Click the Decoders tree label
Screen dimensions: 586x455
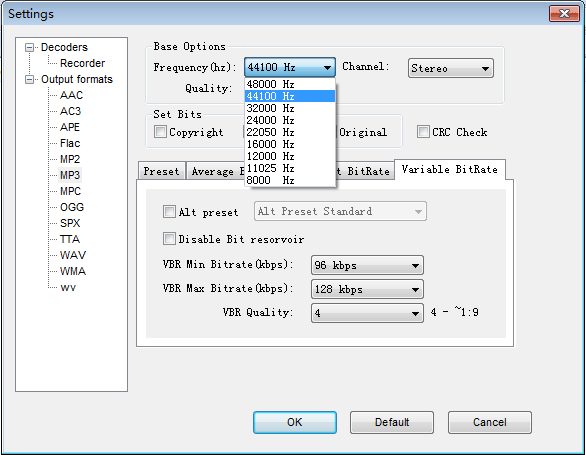pos(64,47)
